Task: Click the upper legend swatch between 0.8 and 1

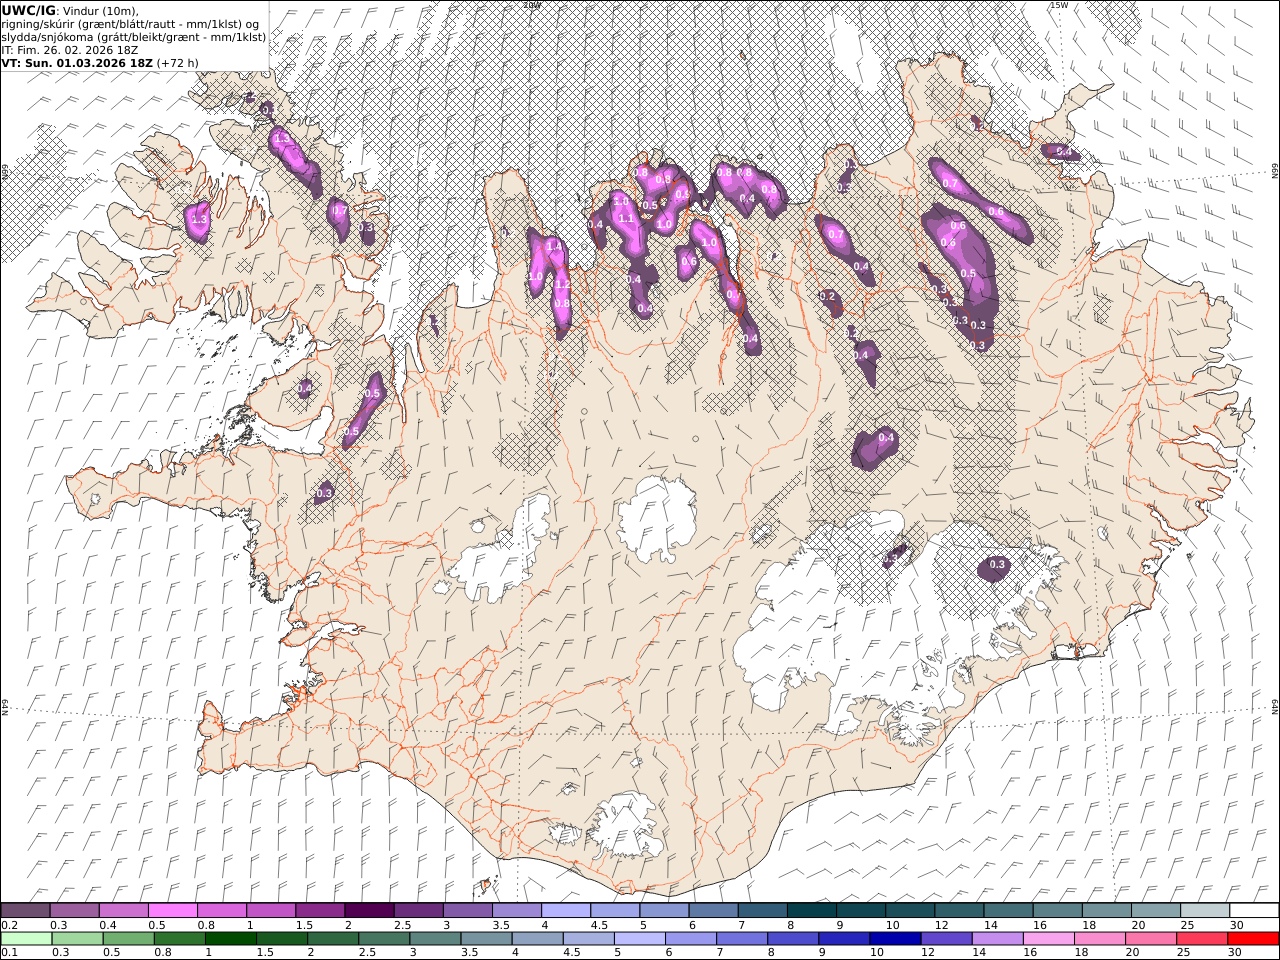Action: (x=222, y=910)
